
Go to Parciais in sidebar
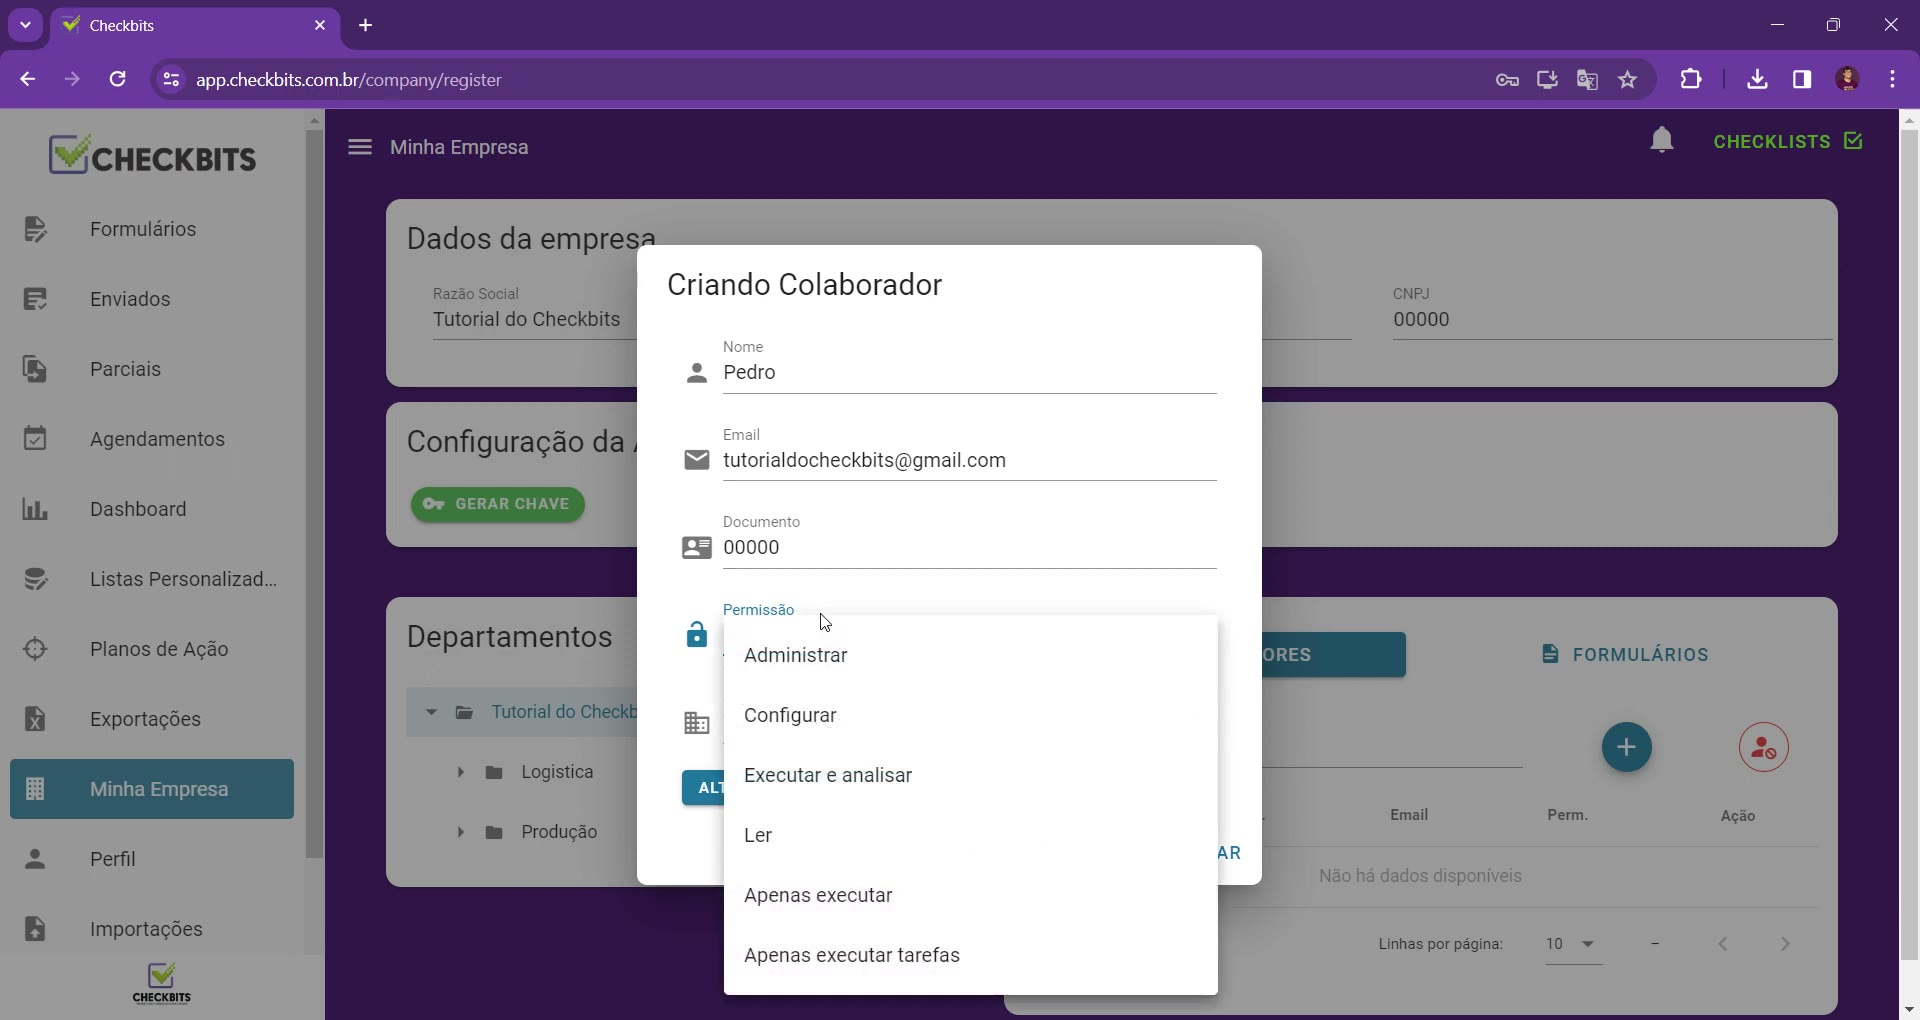pyautogui.click(x=152, y=369)
